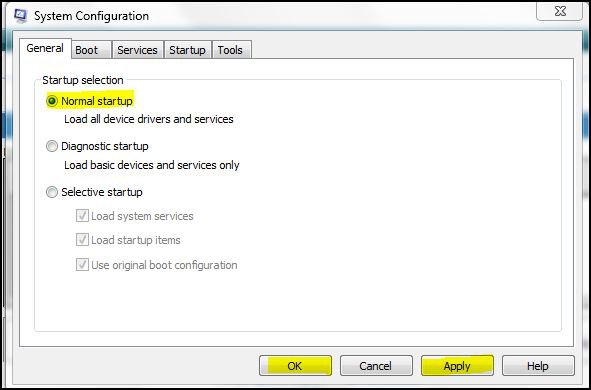Switch to the Services tab
The width and height of the screenshot is (591, 390).
[x=137, y=50]
